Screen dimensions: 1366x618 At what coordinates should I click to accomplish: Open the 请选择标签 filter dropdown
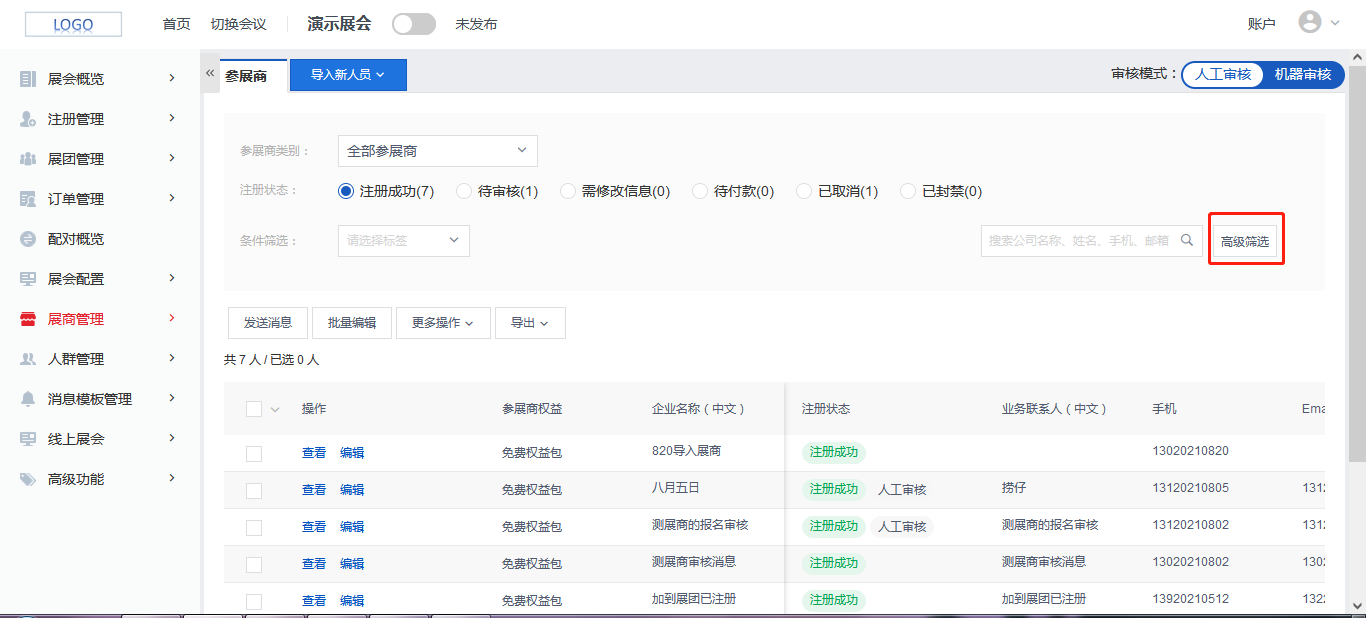click(x=403, y=241)
